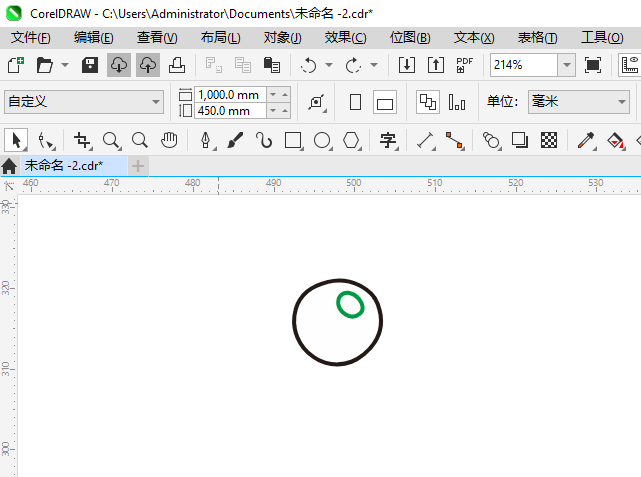
Task: Pick the Polygon tool
Action: point(351,141)
